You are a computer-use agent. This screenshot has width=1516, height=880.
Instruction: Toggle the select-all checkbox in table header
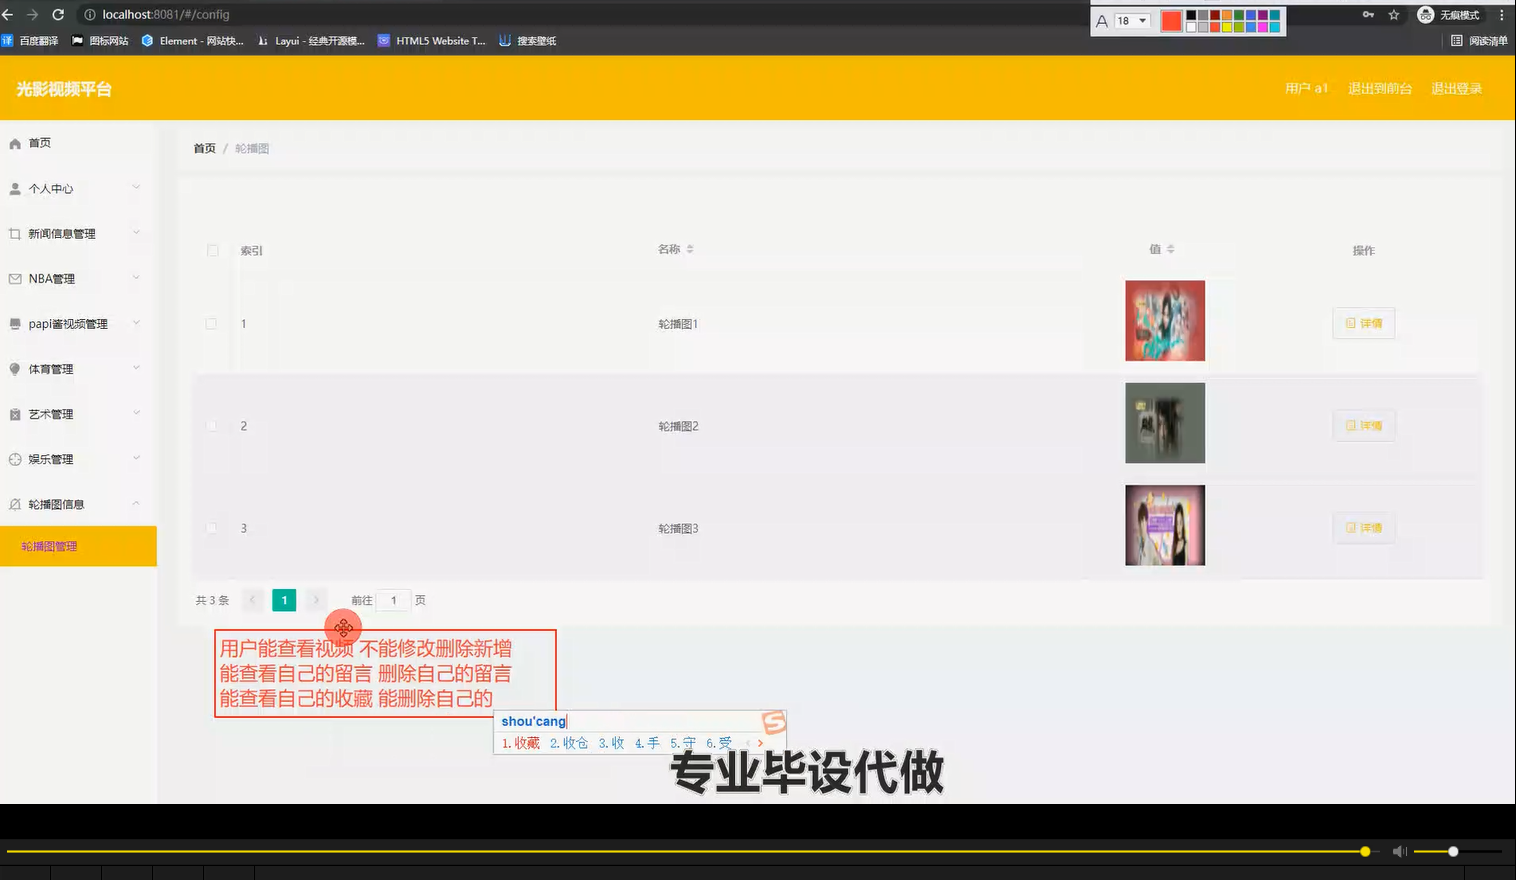coord(212,250)
